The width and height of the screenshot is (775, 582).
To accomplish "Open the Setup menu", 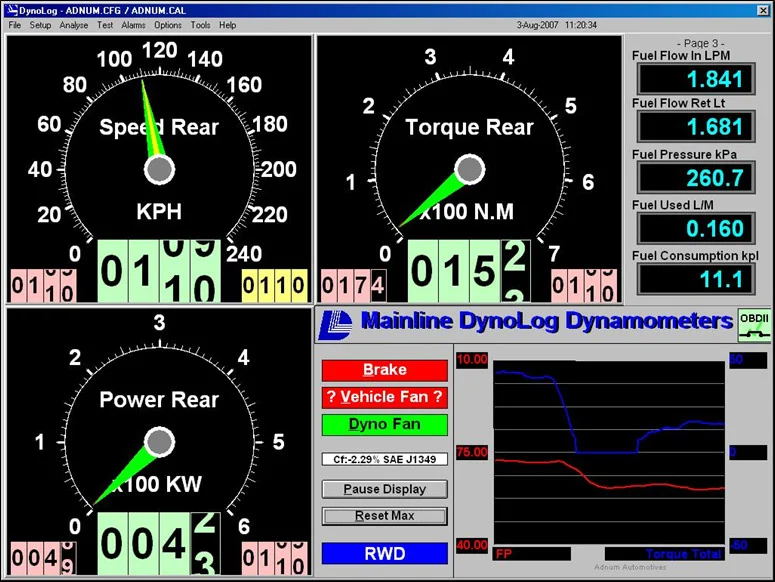I will 40,25.
